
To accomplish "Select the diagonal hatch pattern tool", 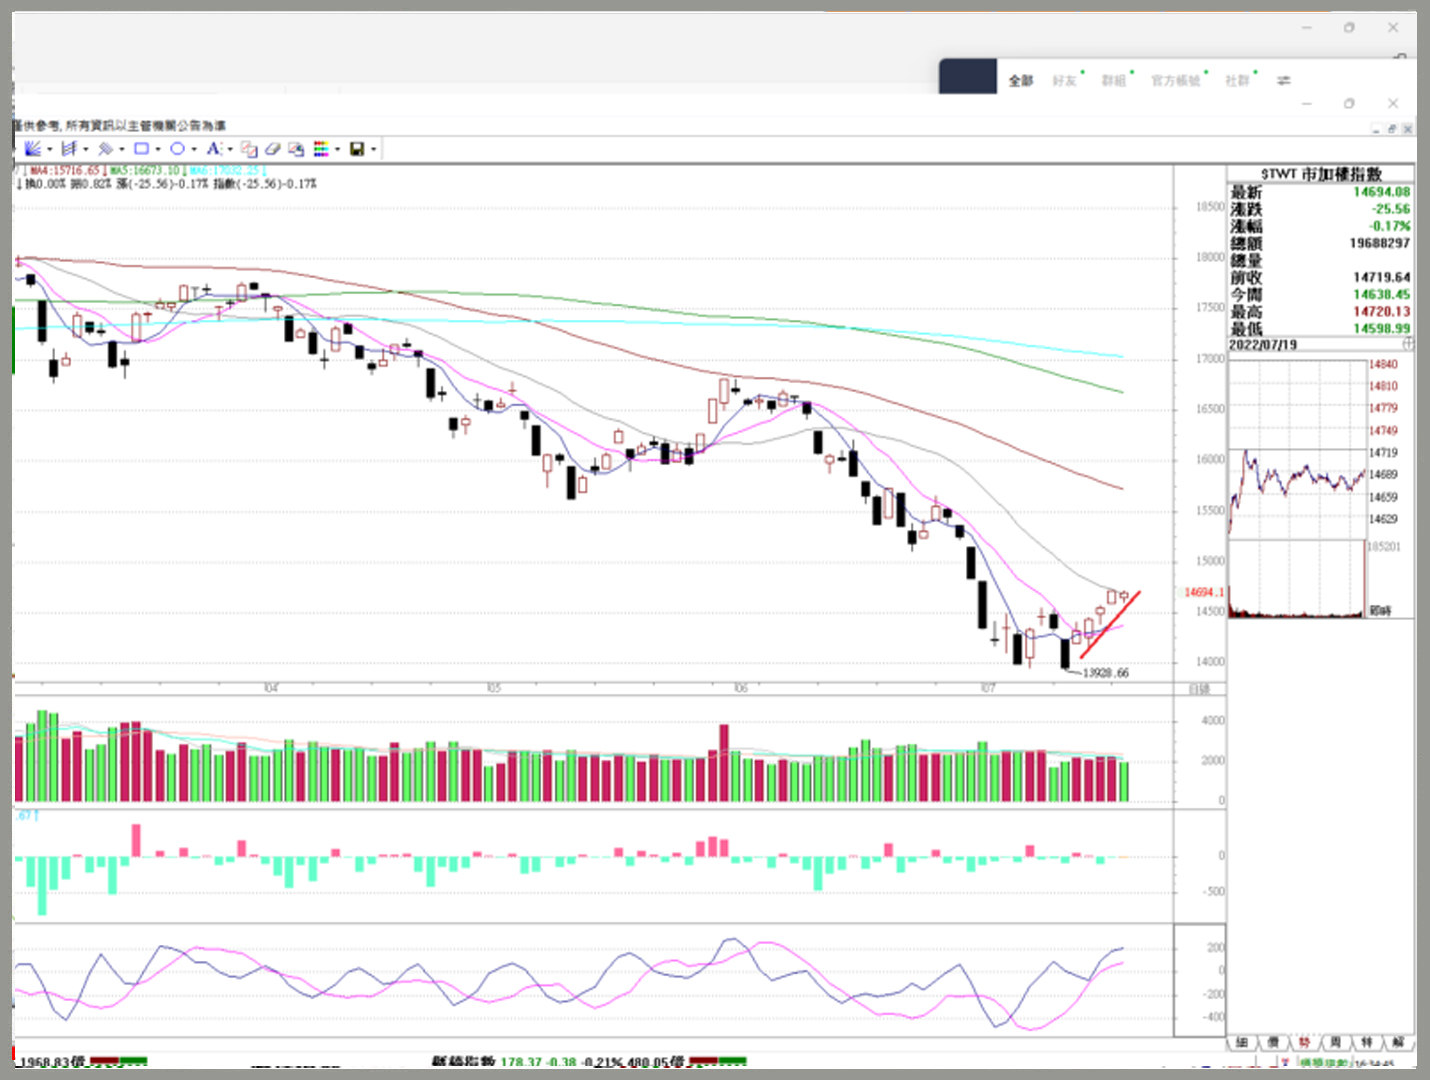I will (105, 149).
